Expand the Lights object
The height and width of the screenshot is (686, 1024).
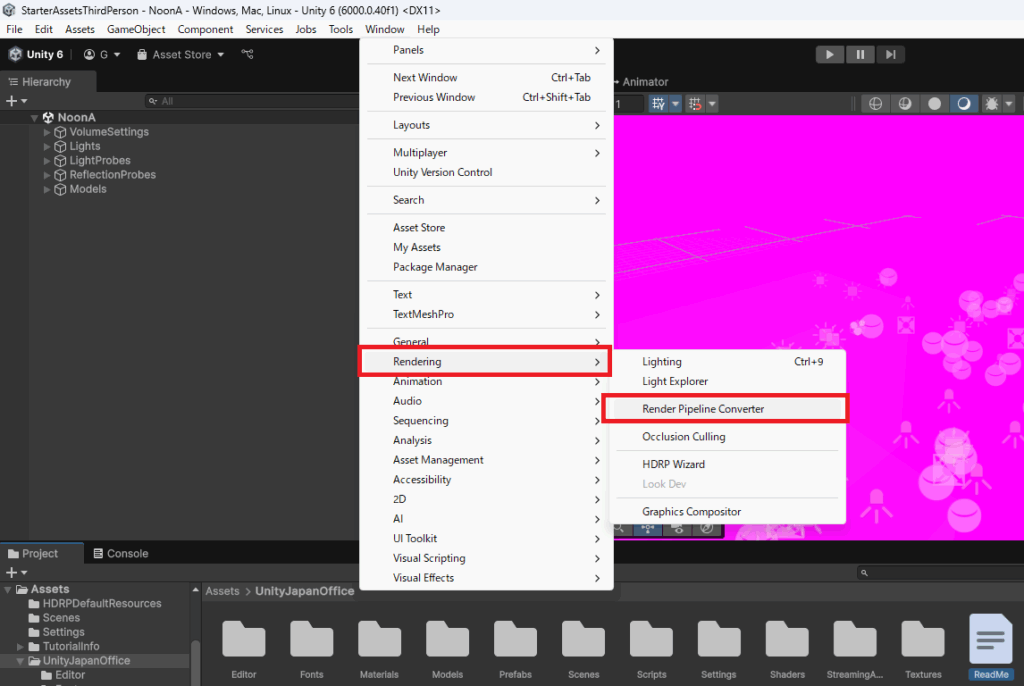[47, 146]
